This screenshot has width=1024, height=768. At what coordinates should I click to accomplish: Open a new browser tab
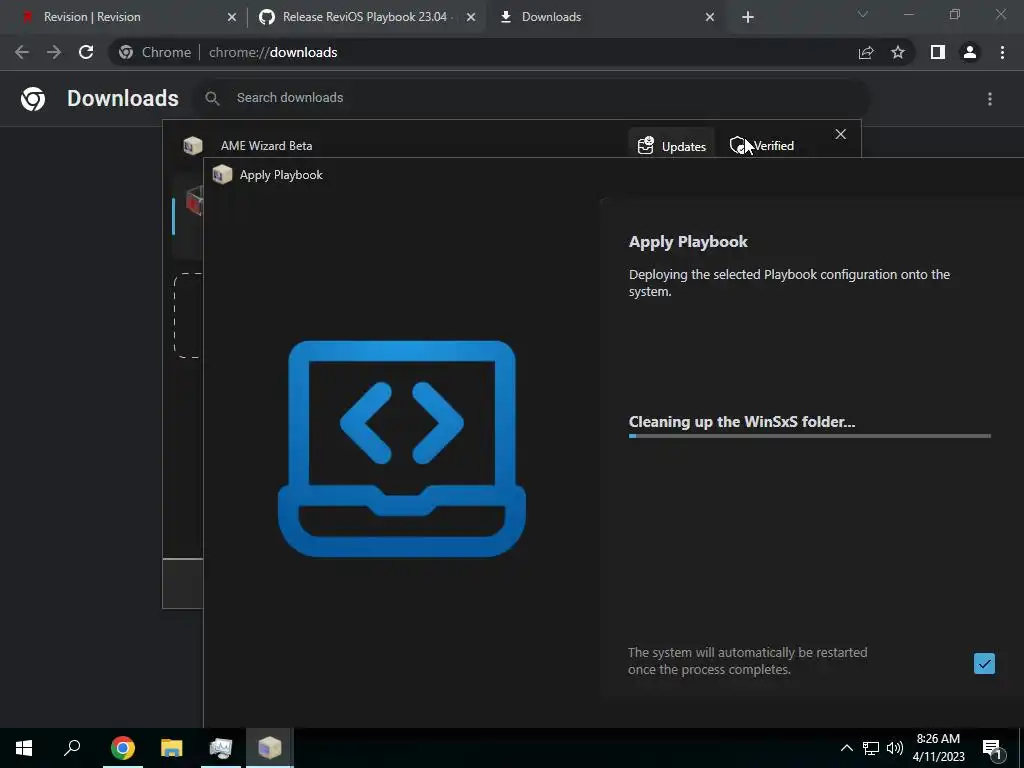[x=748, y=17]
